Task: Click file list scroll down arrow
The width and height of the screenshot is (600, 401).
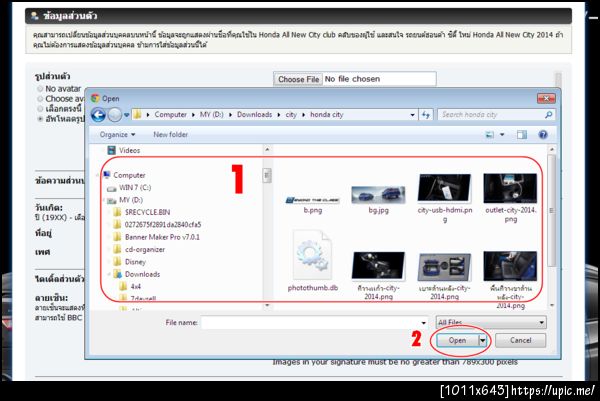Action: coord(551,305)
